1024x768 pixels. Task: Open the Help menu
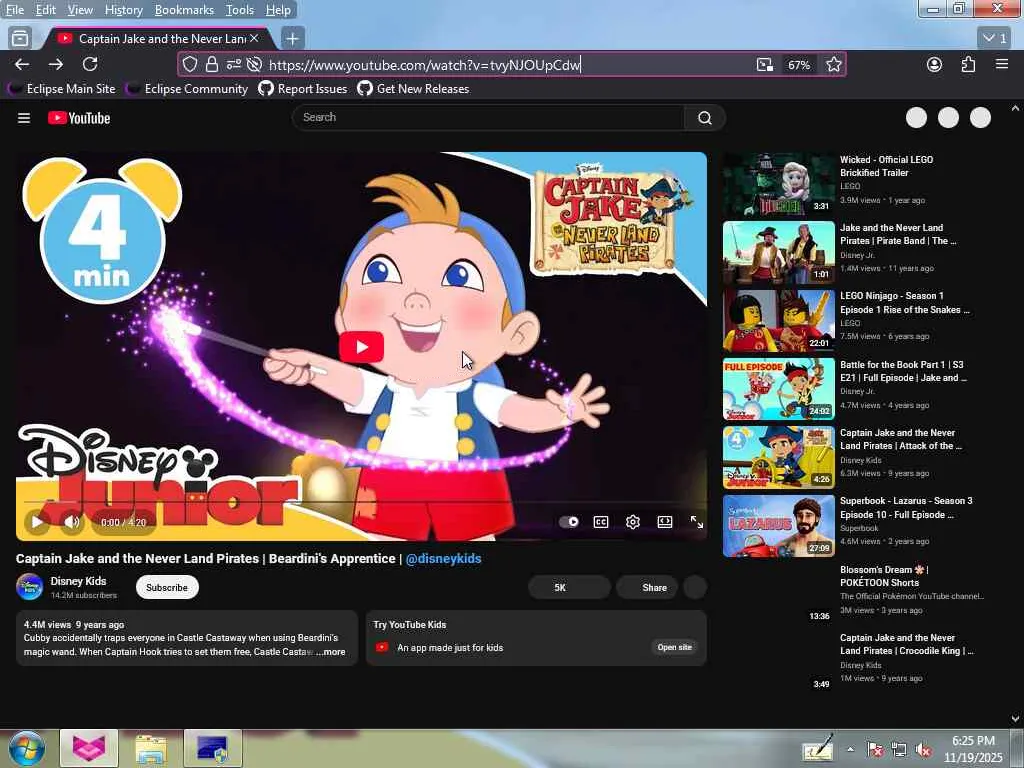tap(278, 10)
